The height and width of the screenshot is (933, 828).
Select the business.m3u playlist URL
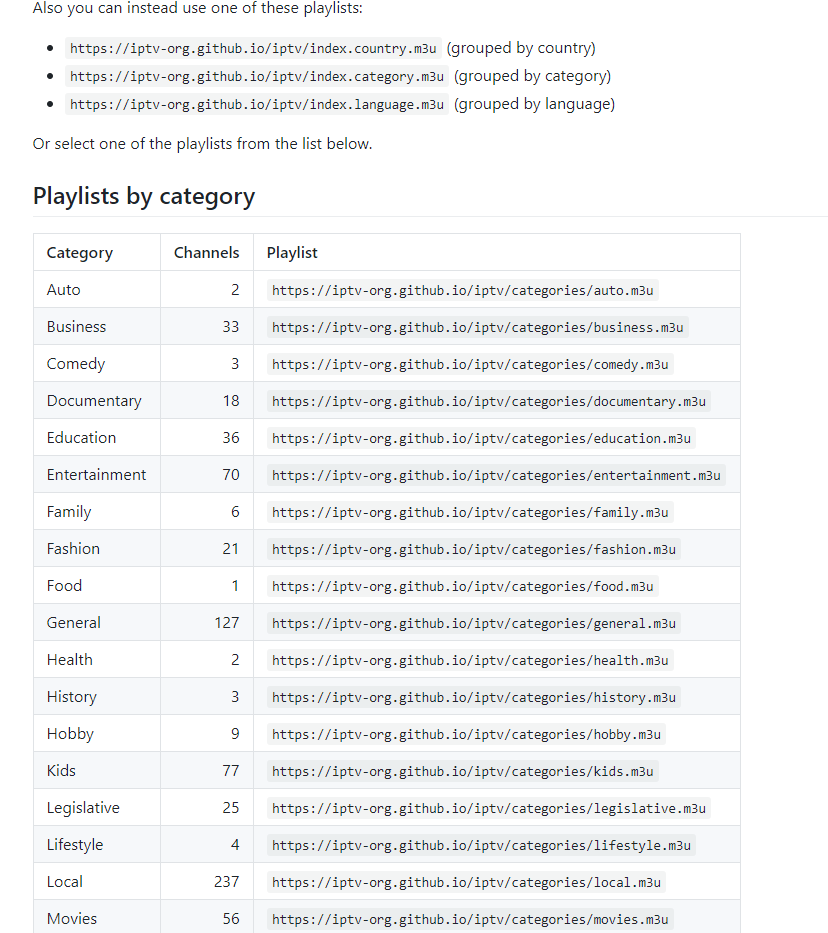478,328
